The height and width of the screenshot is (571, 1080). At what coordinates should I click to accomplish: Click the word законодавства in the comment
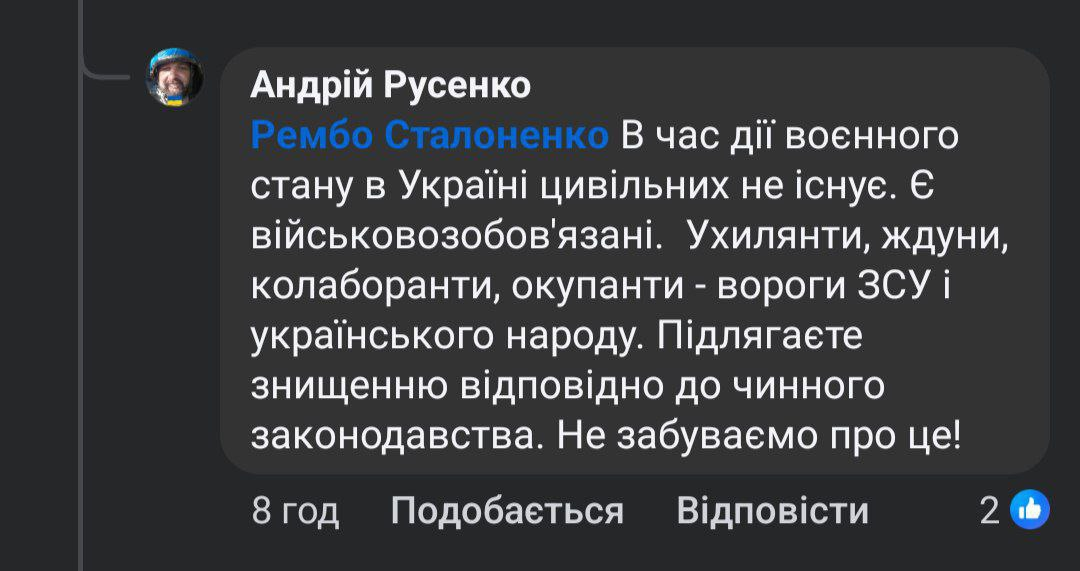(x=395, y=436)
